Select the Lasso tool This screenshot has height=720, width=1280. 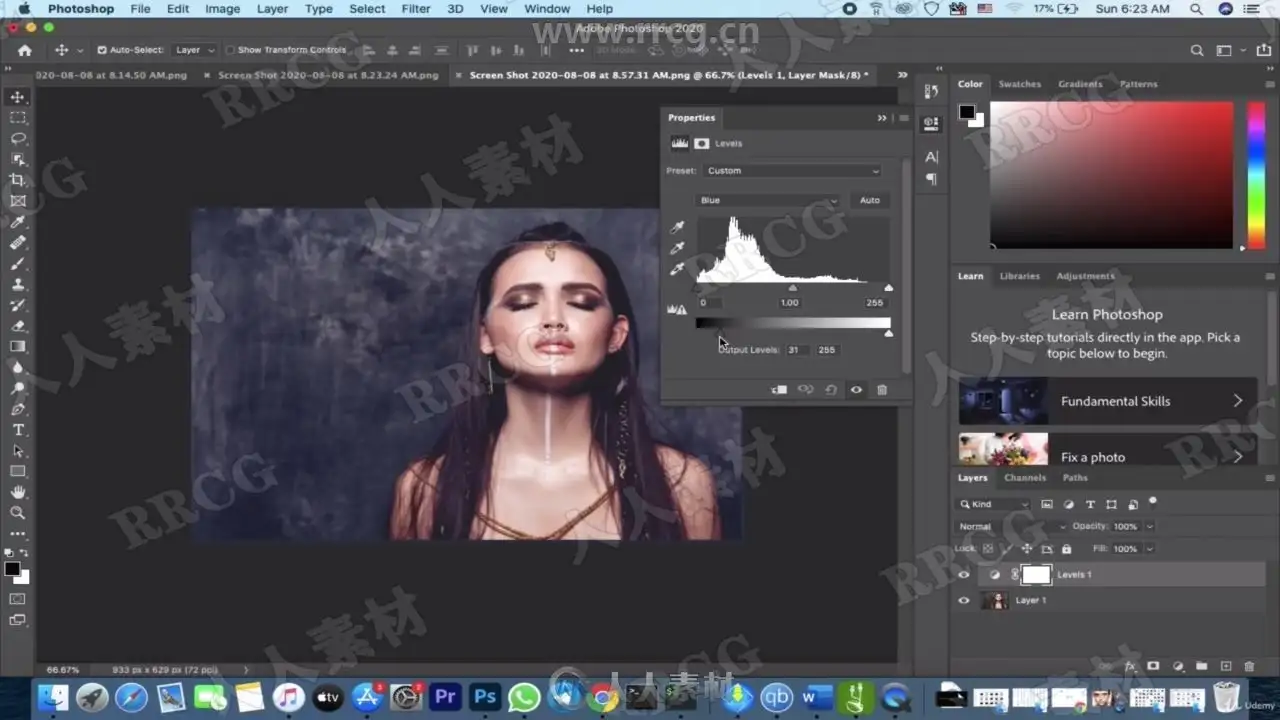point(18,138)
